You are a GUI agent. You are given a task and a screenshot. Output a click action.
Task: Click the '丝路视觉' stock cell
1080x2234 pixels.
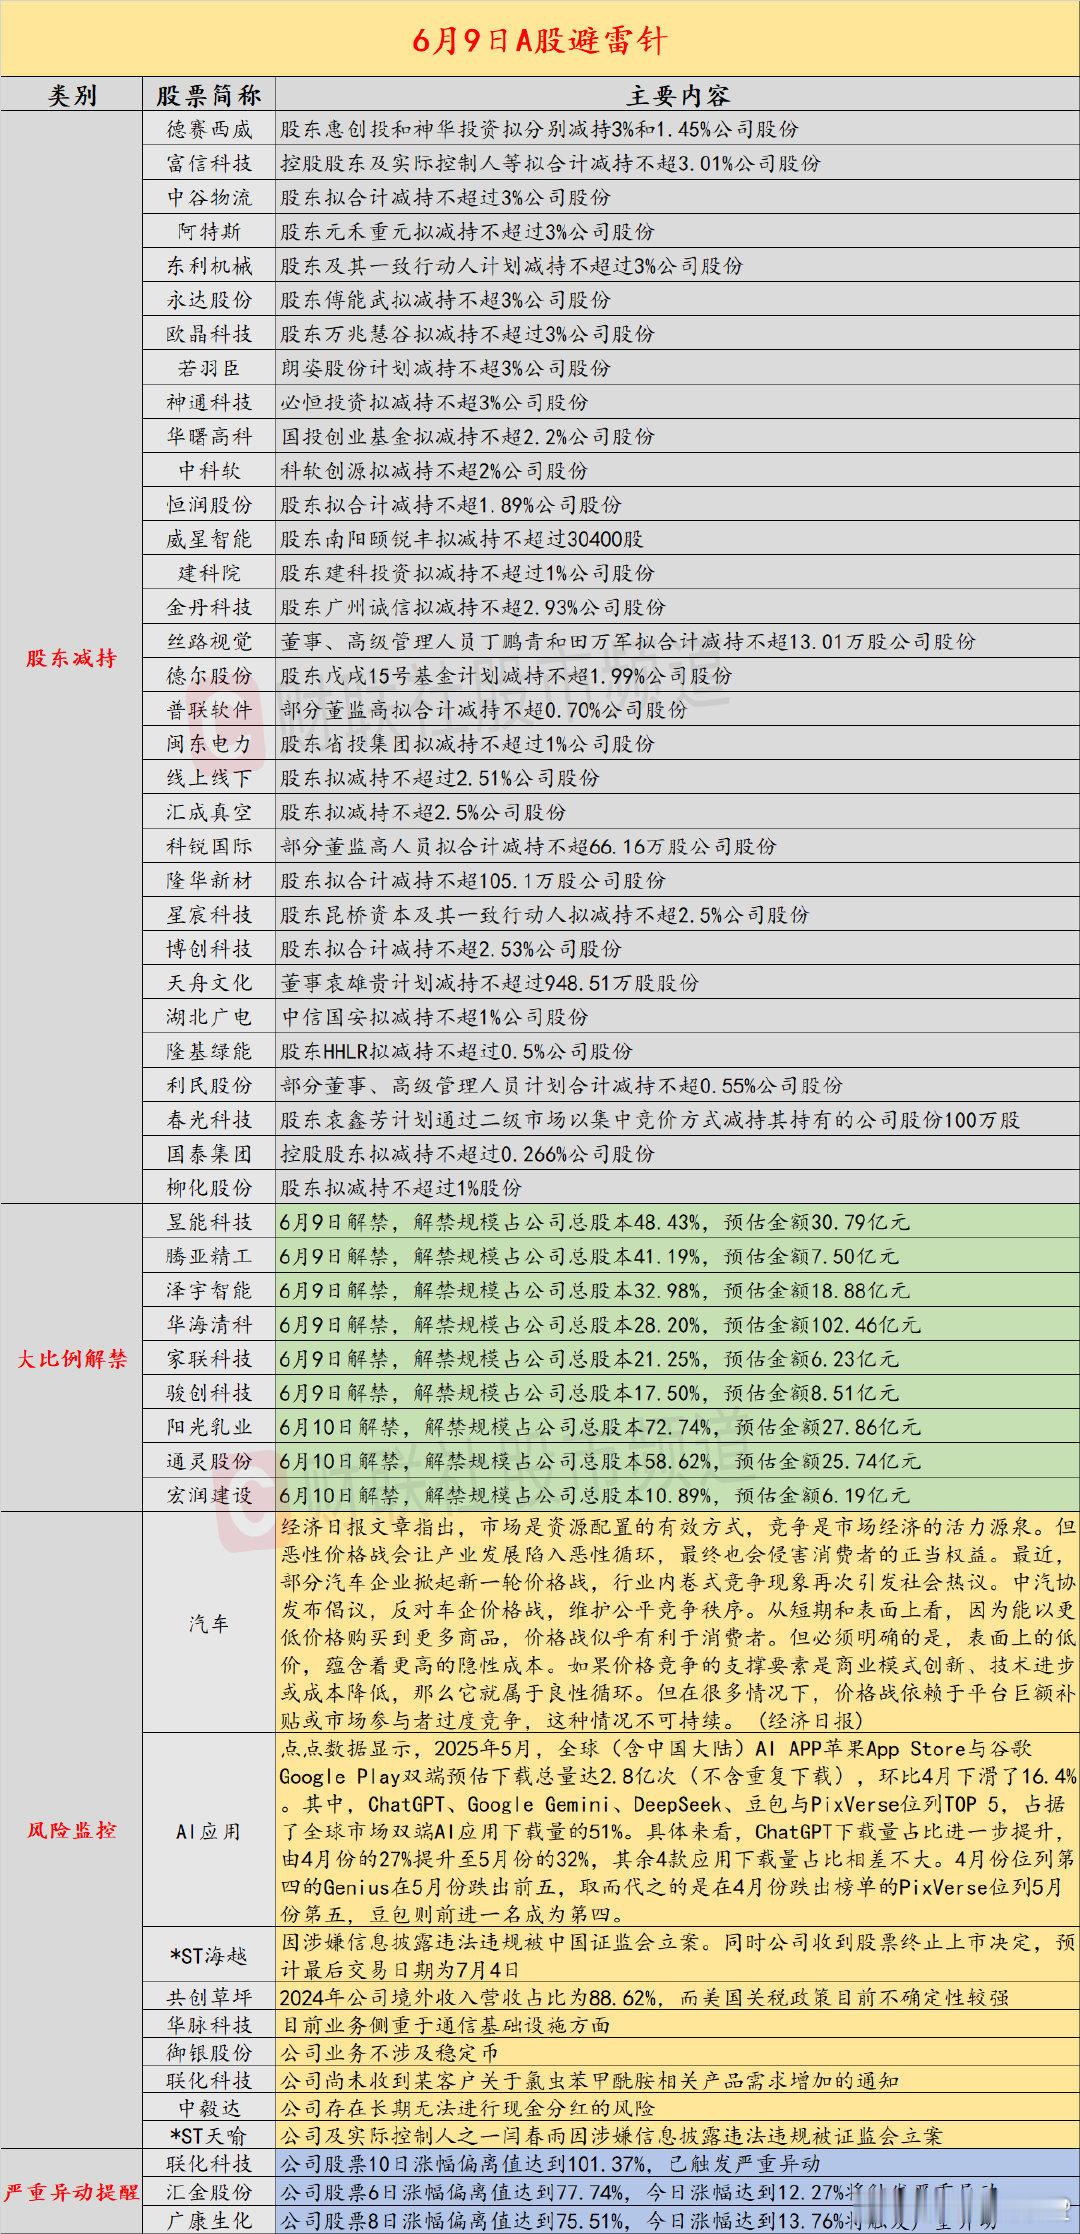point(209,641)
